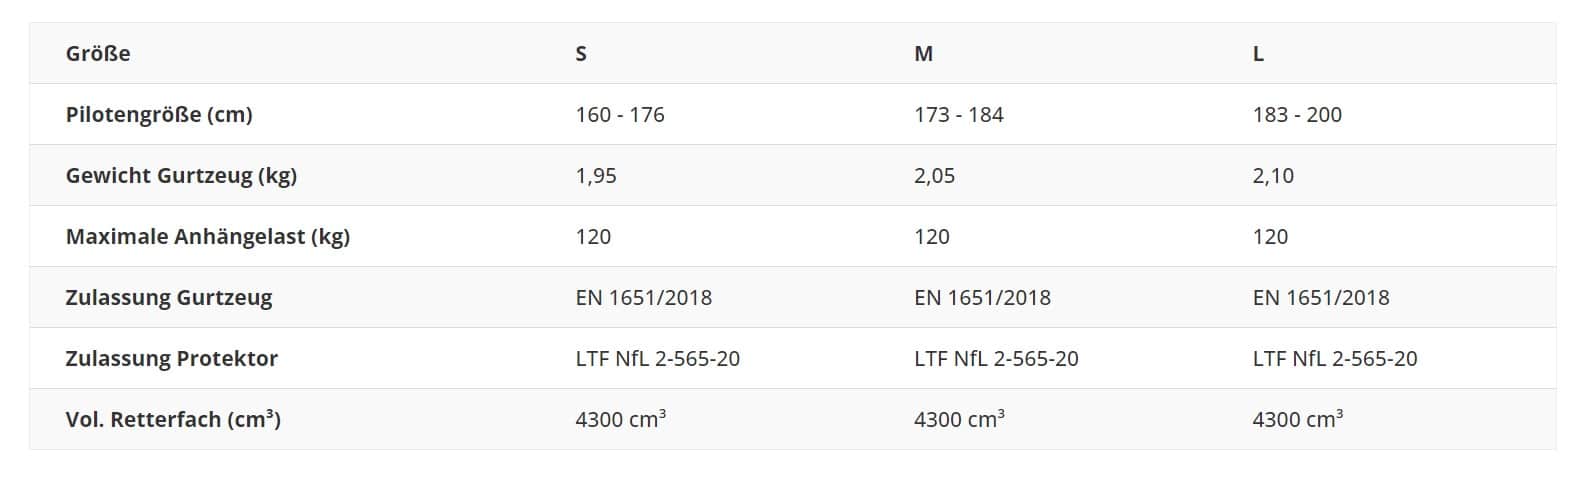Click the 120 value under size M
Viewport: 1579px width, 480px height.
[x=932, y=237]
